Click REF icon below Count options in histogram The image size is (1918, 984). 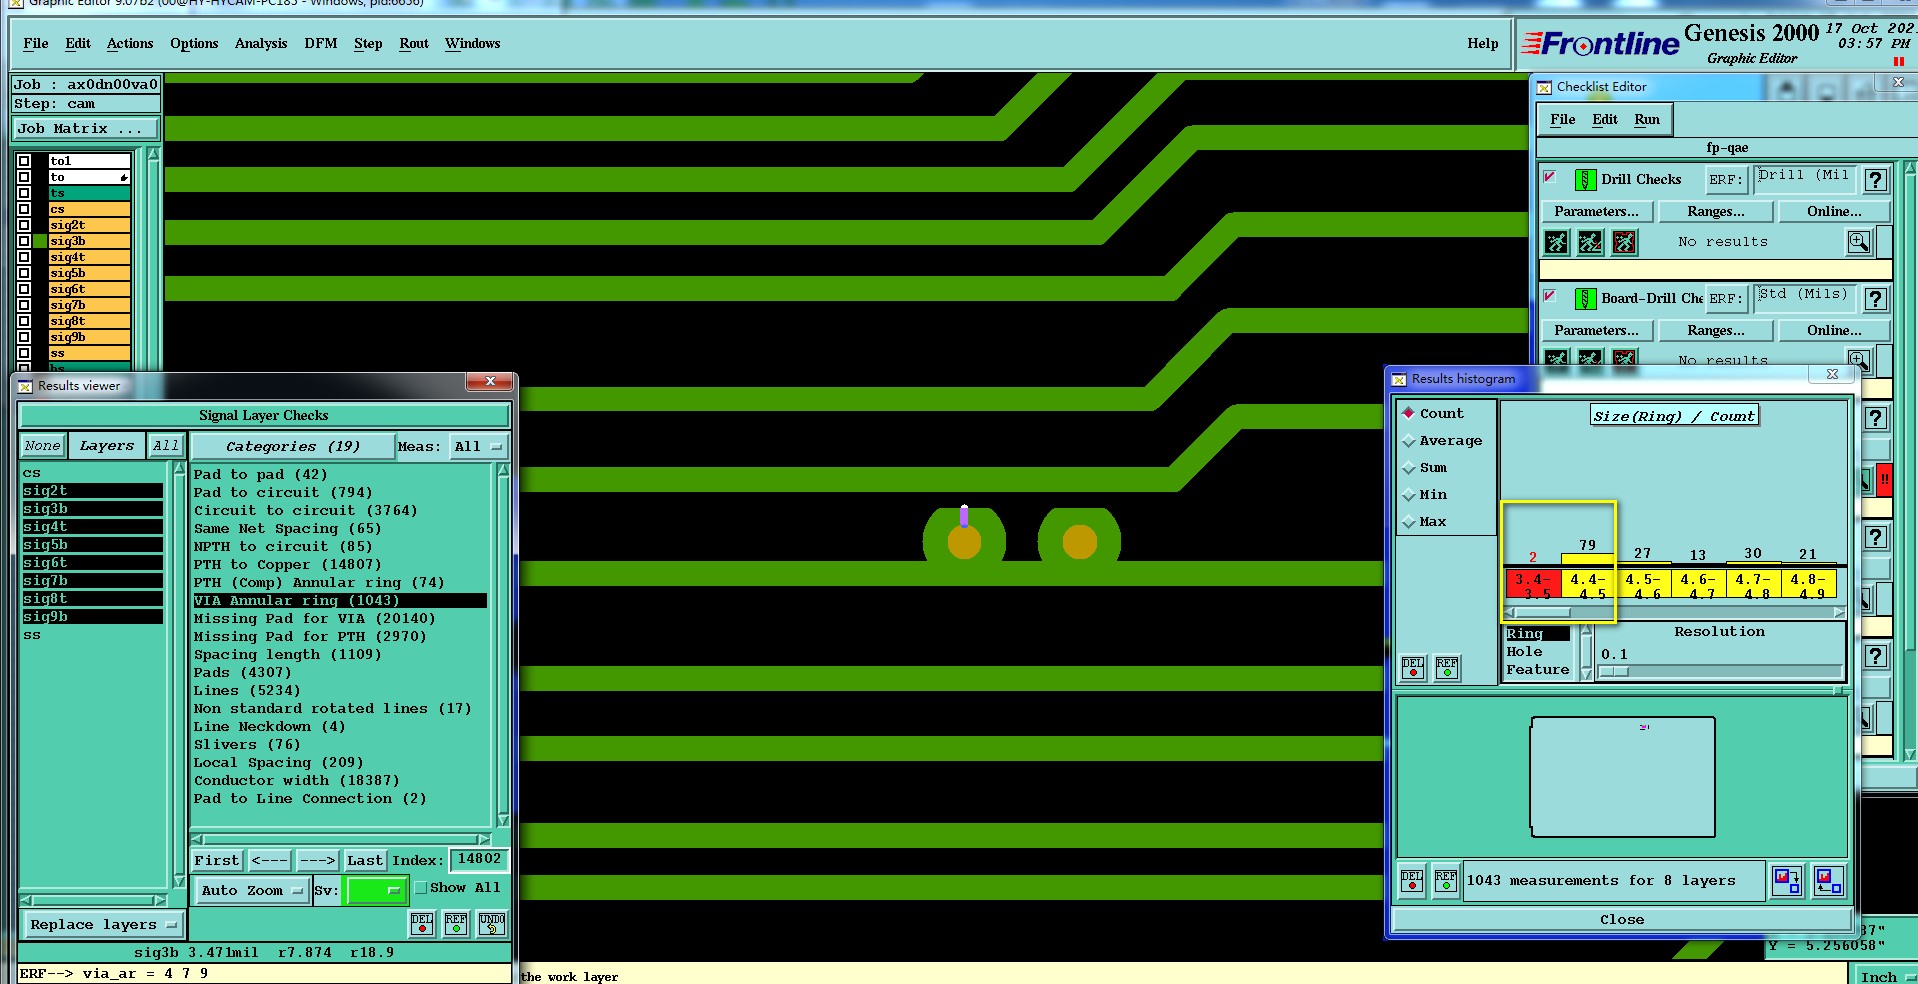point(1447,668)
